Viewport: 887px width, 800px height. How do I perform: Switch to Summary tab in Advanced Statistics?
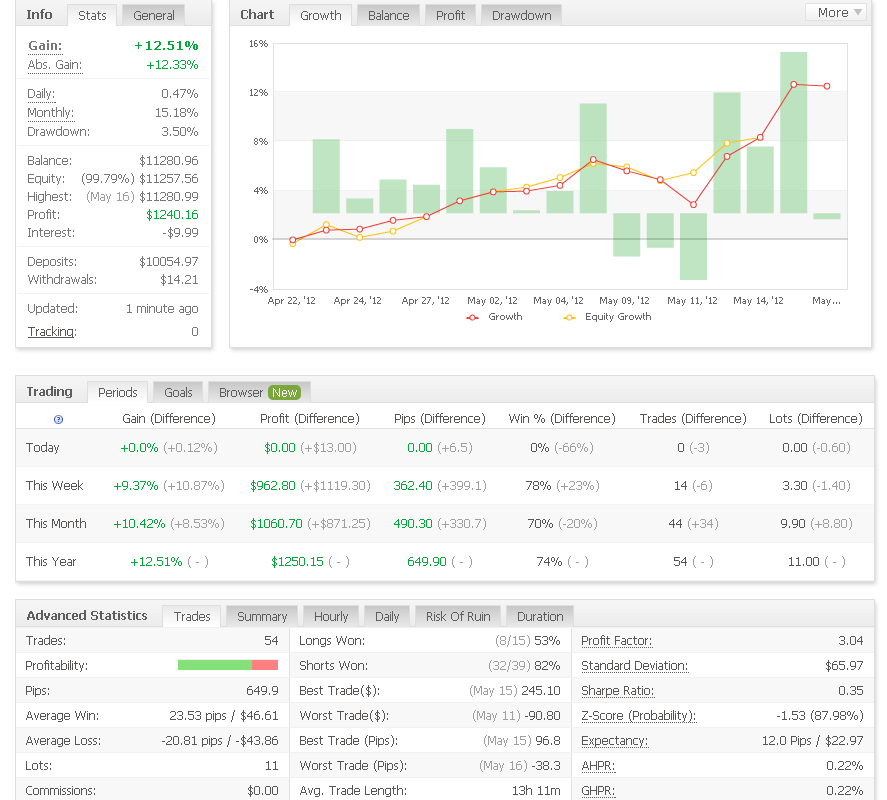262,616
